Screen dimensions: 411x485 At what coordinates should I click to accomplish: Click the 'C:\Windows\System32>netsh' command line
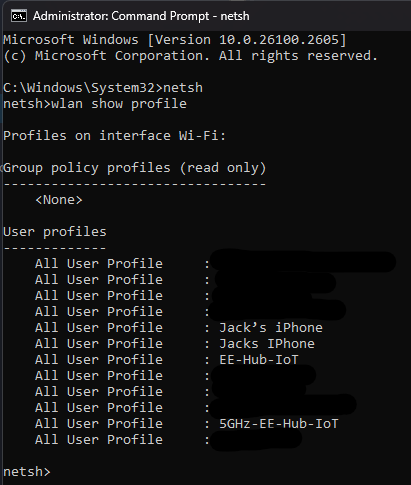pyautogui.click(x=103, y=88)
